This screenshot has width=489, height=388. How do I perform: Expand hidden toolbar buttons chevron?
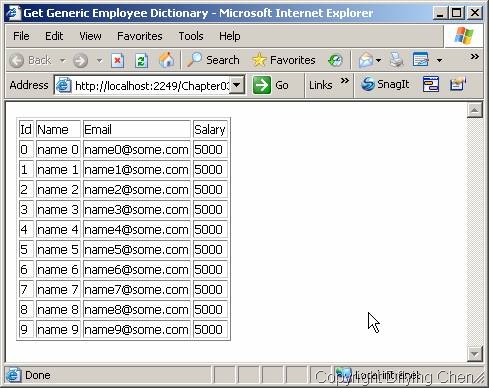474,56
